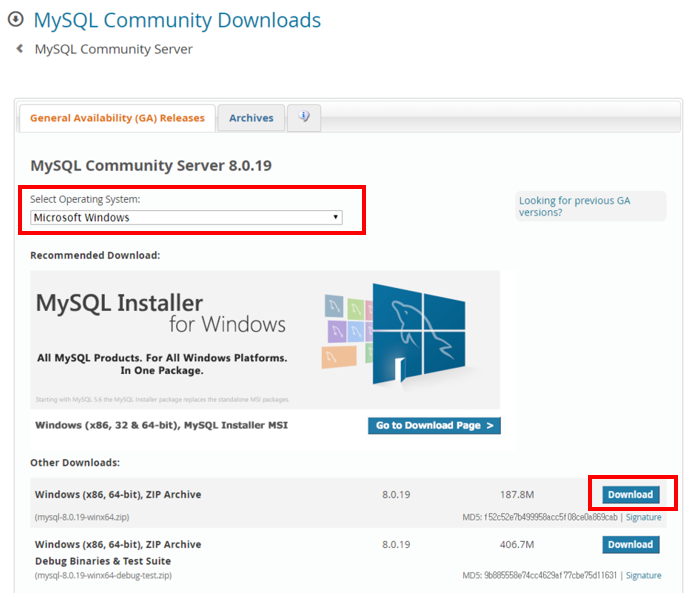
Task: Click the back chevron before MySQL Community Server
Action: [19, 49]
